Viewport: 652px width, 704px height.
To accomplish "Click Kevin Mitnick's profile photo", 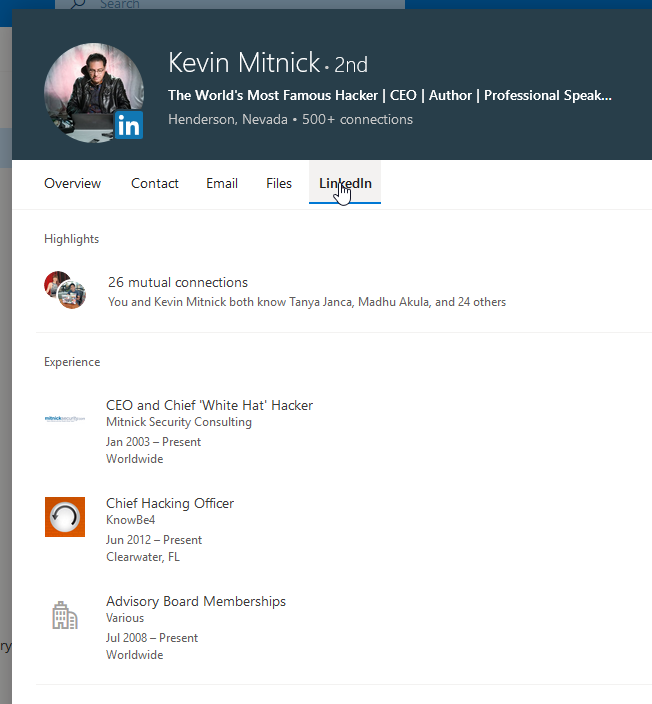I will tap(94, 93).
